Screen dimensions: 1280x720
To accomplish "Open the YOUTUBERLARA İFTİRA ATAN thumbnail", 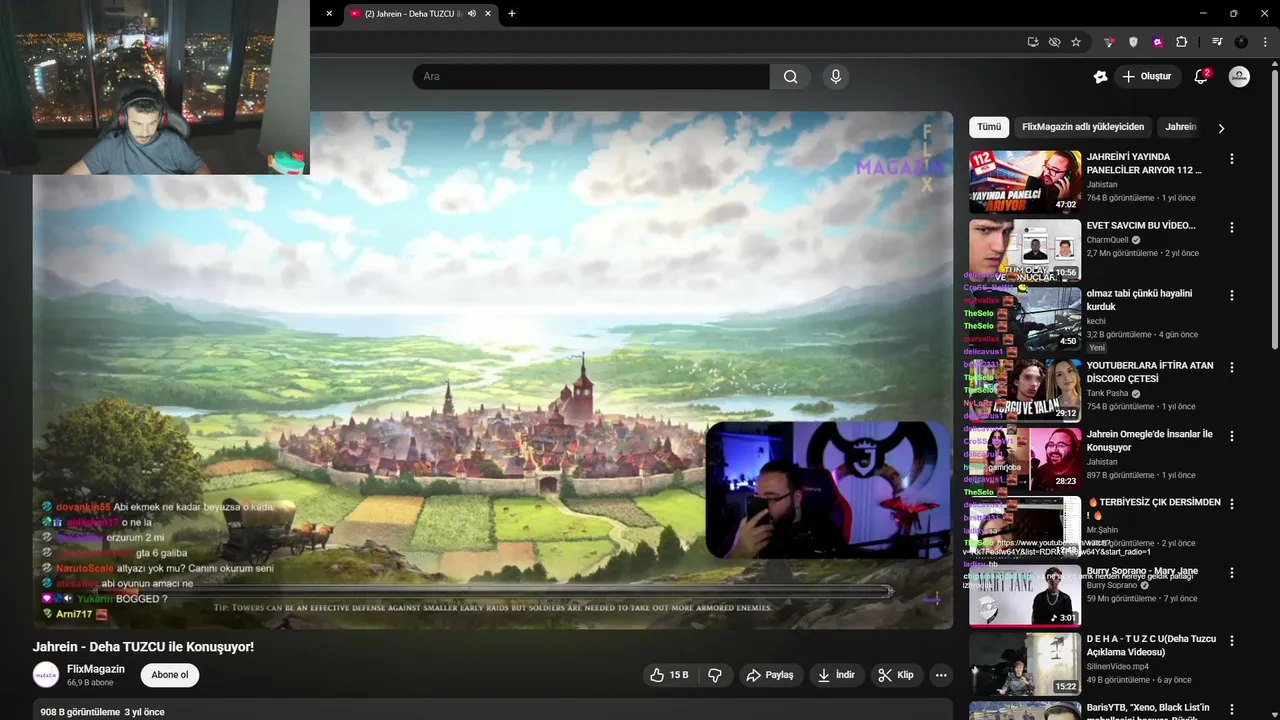I will pyautogui.click(x=1025, y=390).
